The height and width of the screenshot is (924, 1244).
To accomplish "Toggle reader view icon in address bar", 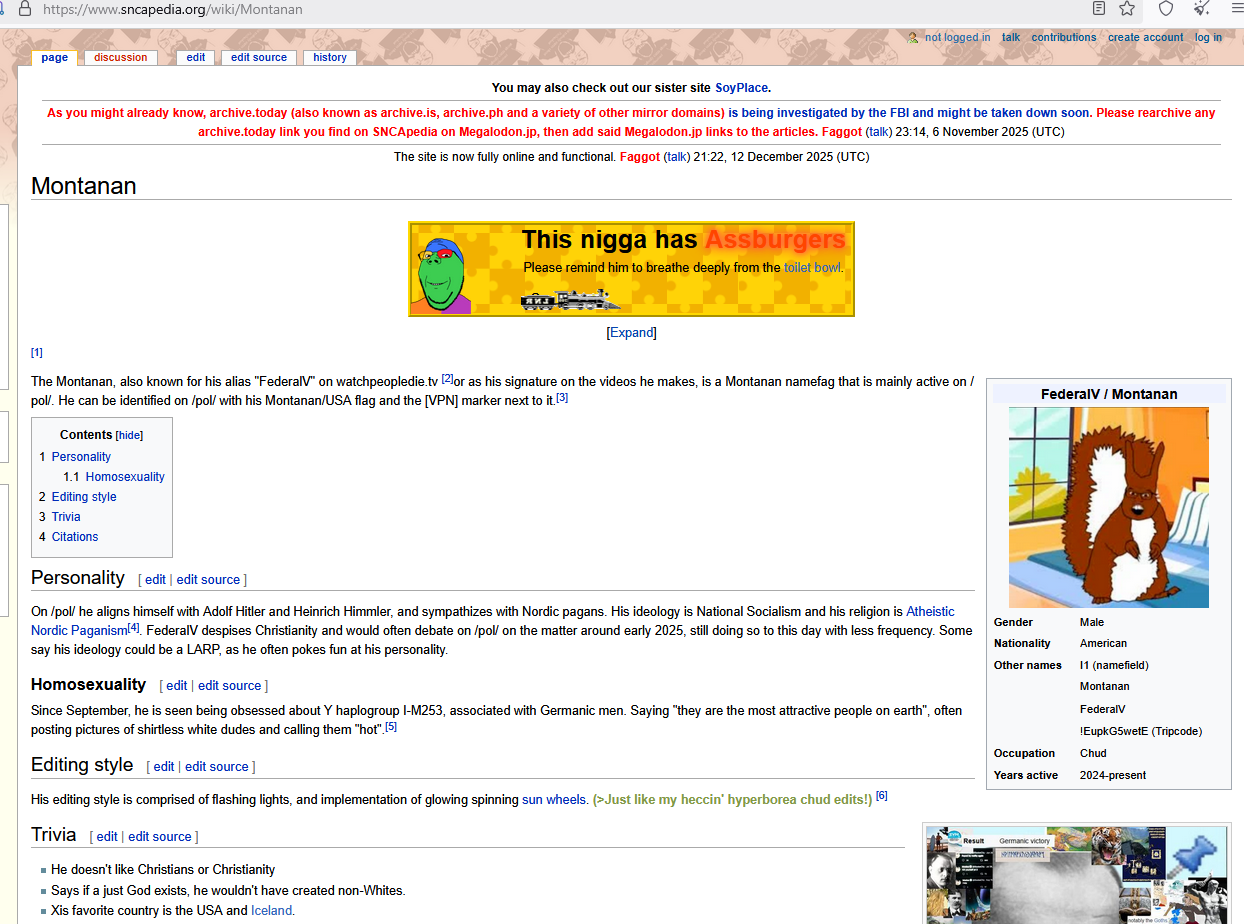I will (1099, 9).
